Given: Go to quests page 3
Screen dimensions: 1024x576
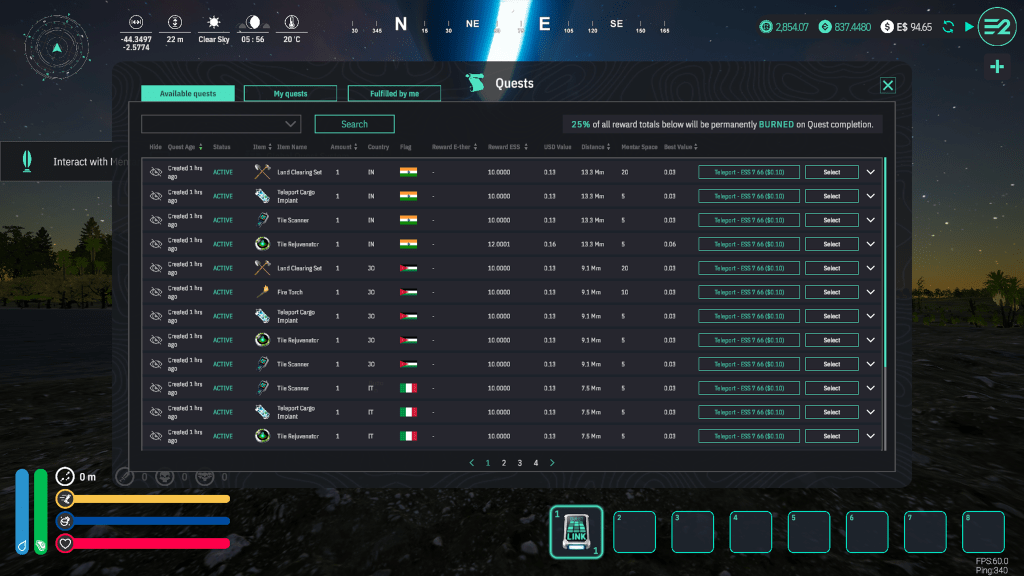Looking at the screenshot, I should tap(520, 463).
